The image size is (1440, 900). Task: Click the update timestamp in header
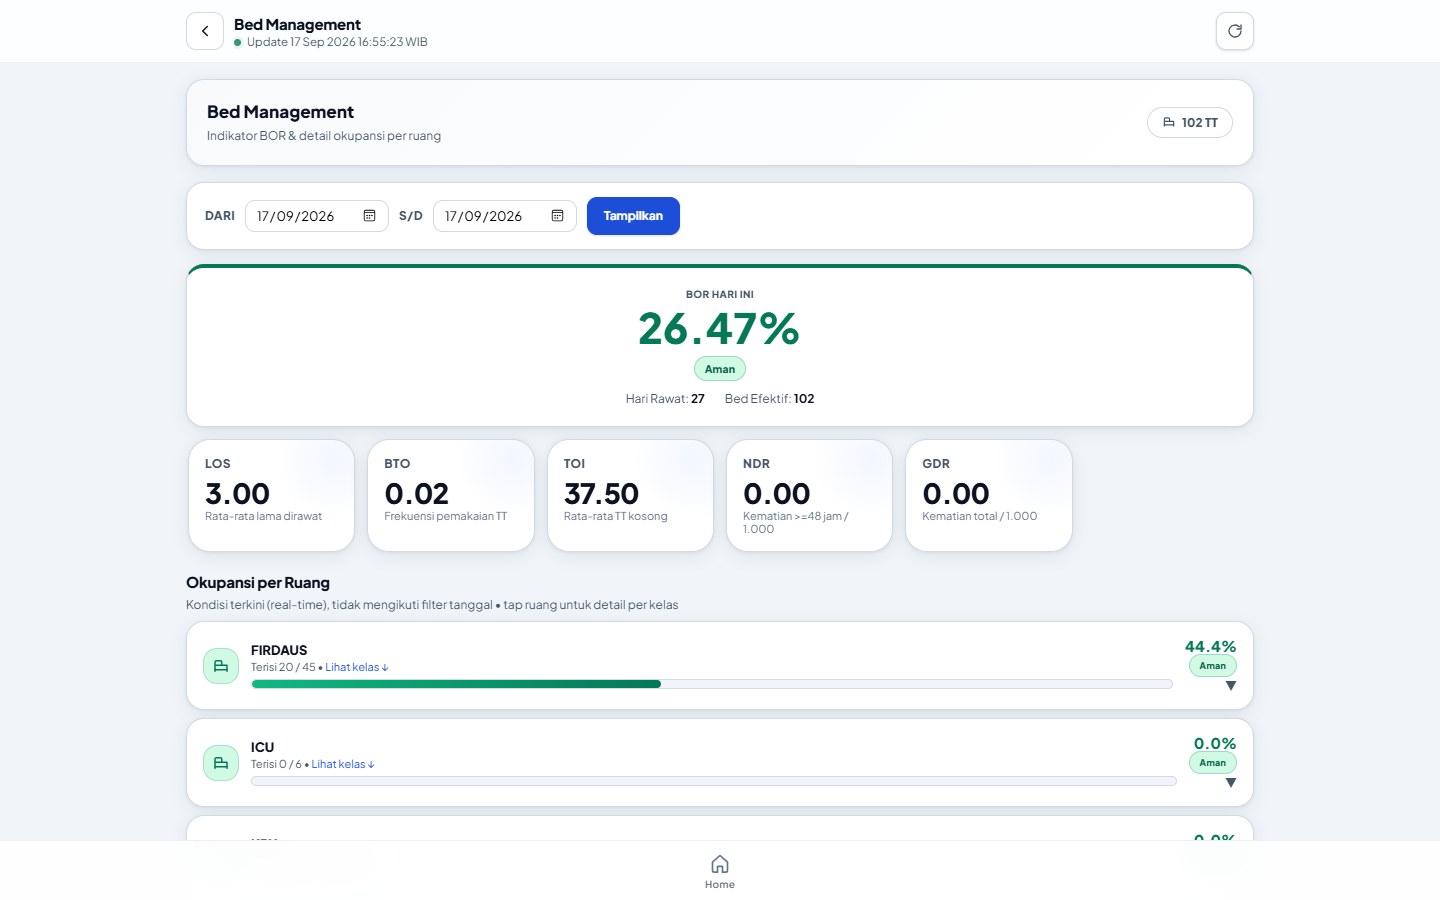[337, 42]
